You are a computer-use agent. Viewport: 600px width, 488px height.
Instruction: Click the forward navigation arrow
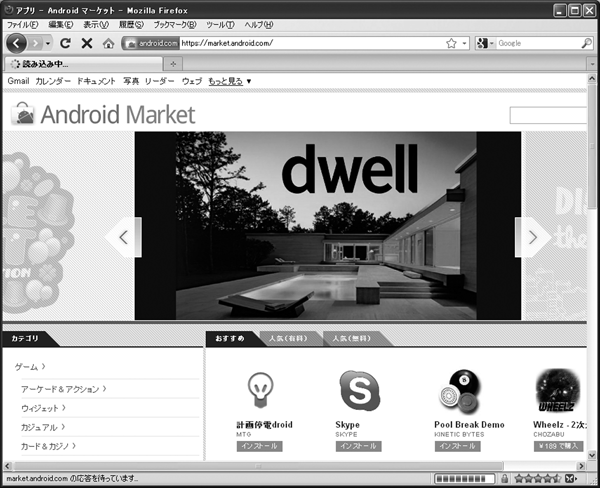tap(36, 43)
